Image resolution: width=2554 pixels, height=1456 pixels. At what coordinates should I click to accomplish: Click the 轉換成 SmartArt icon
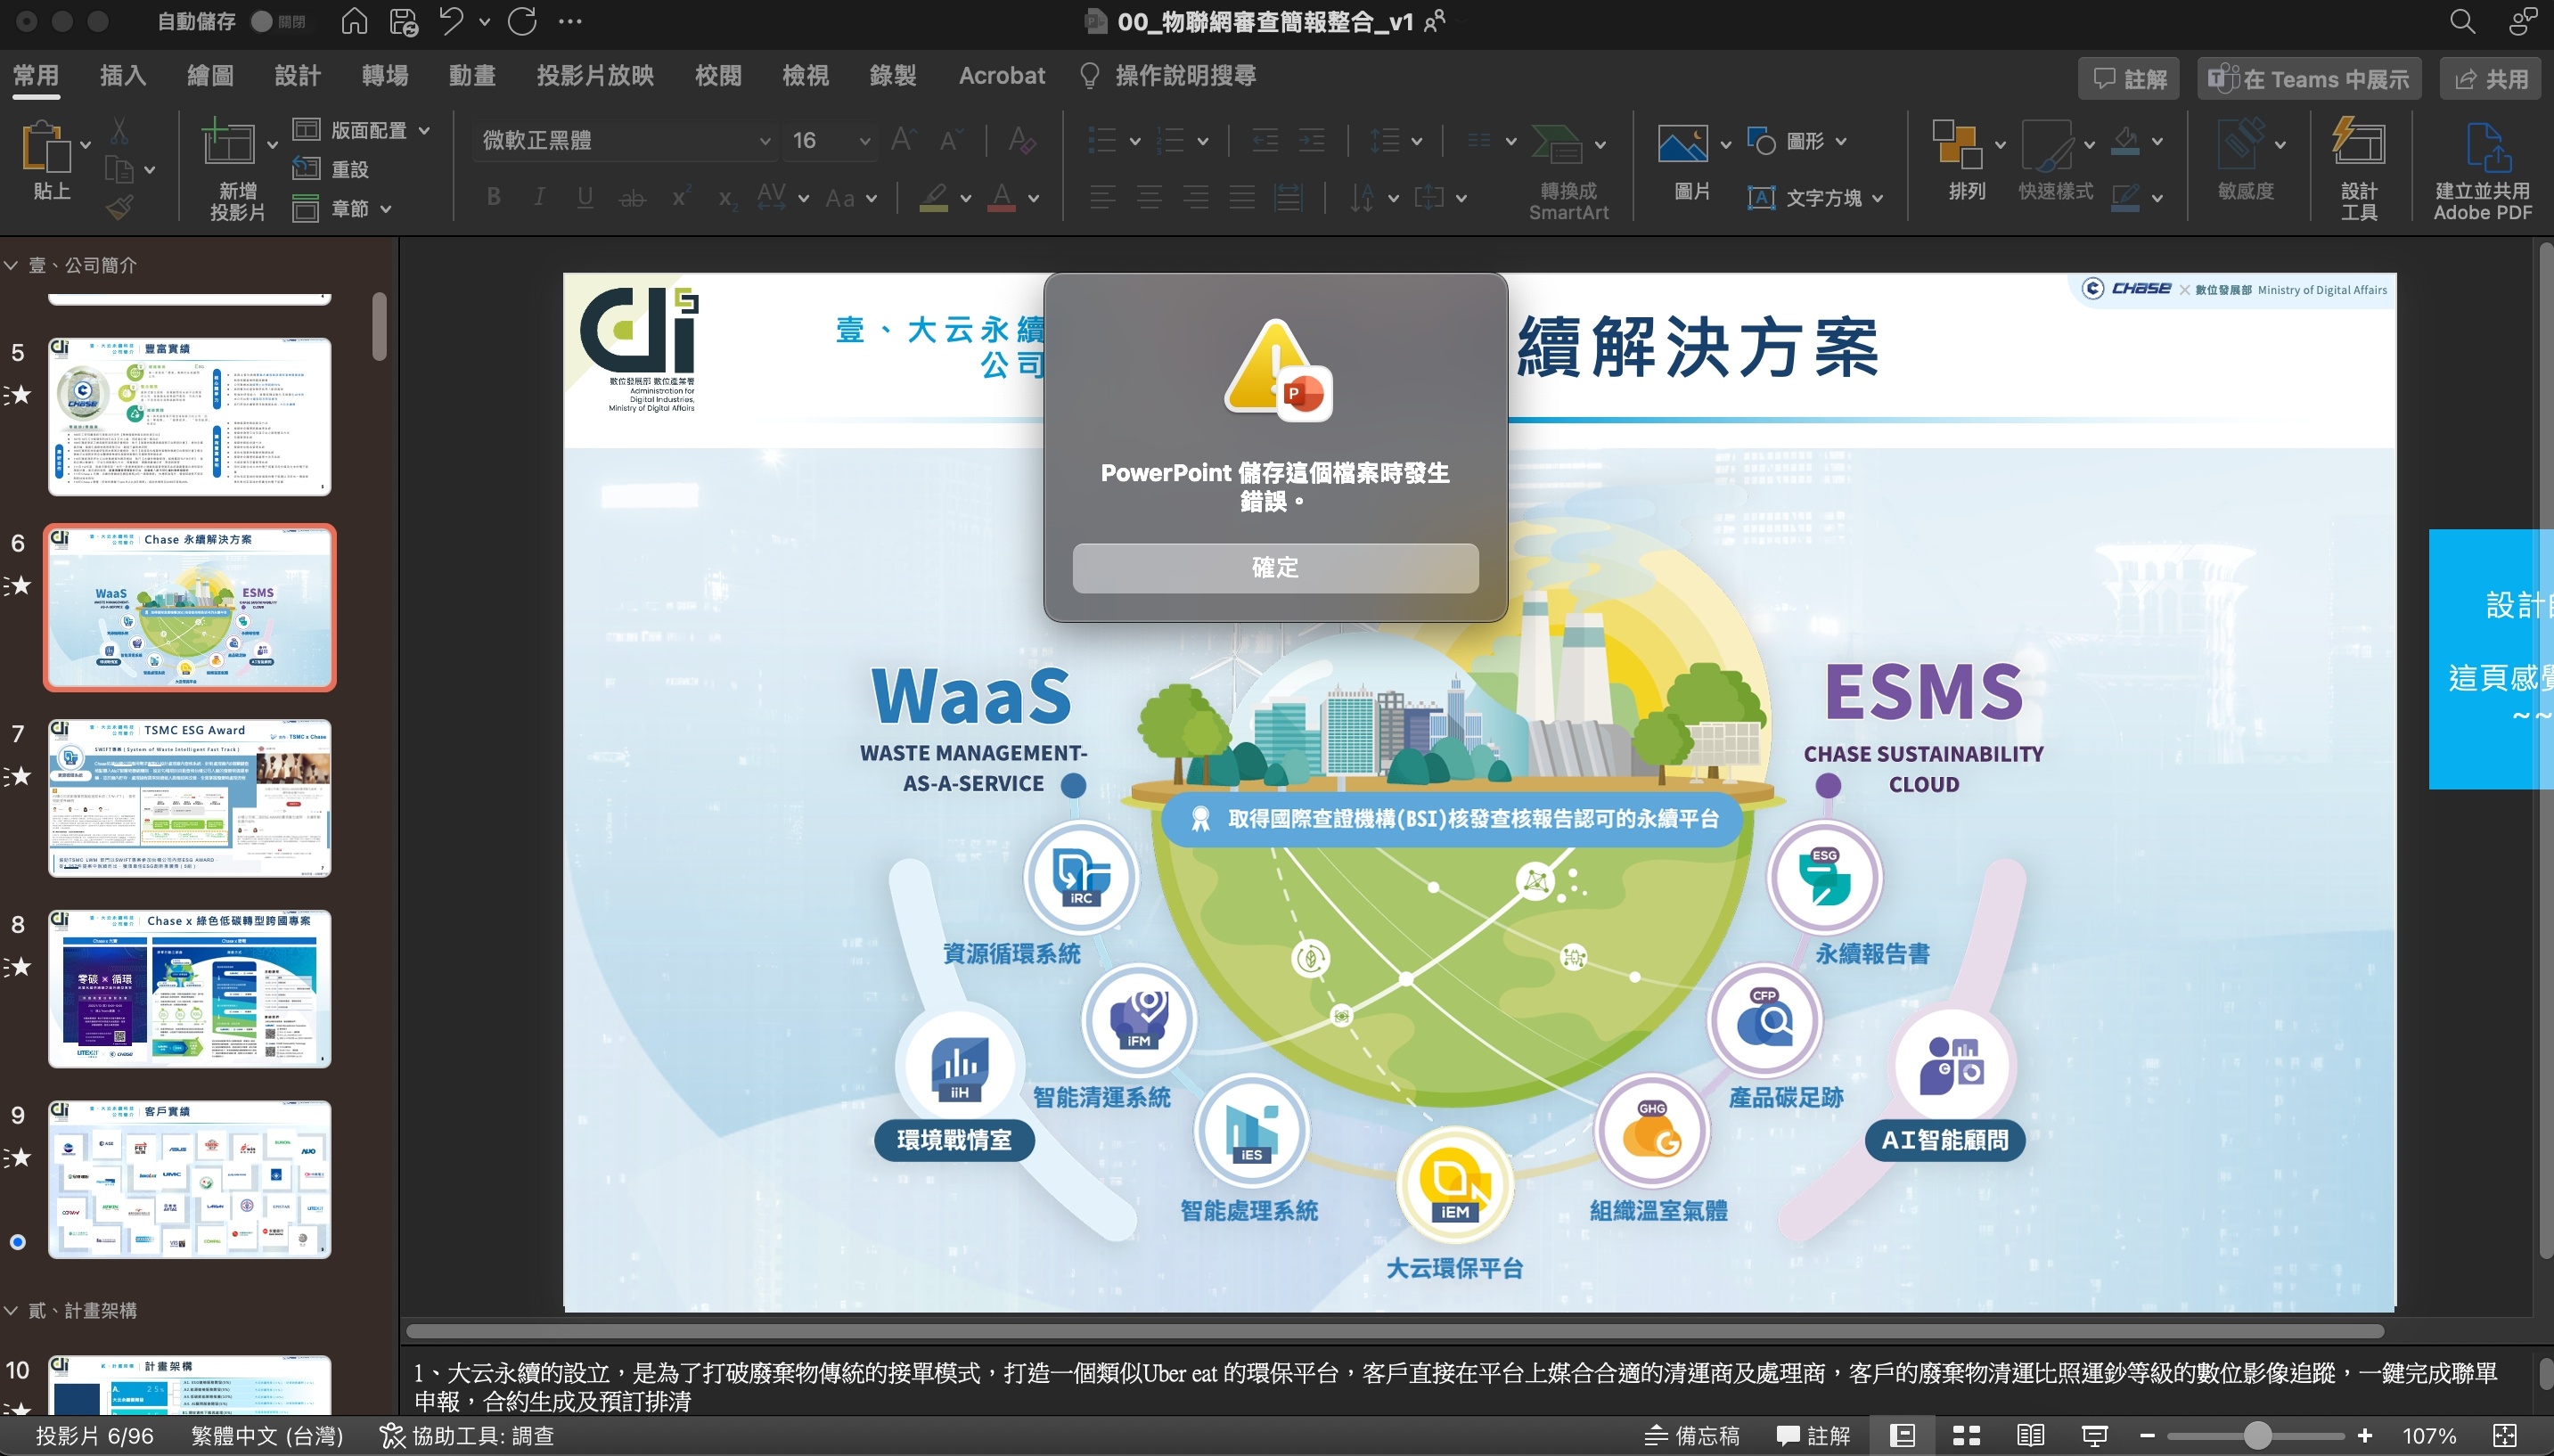[x=1558, y=144]
